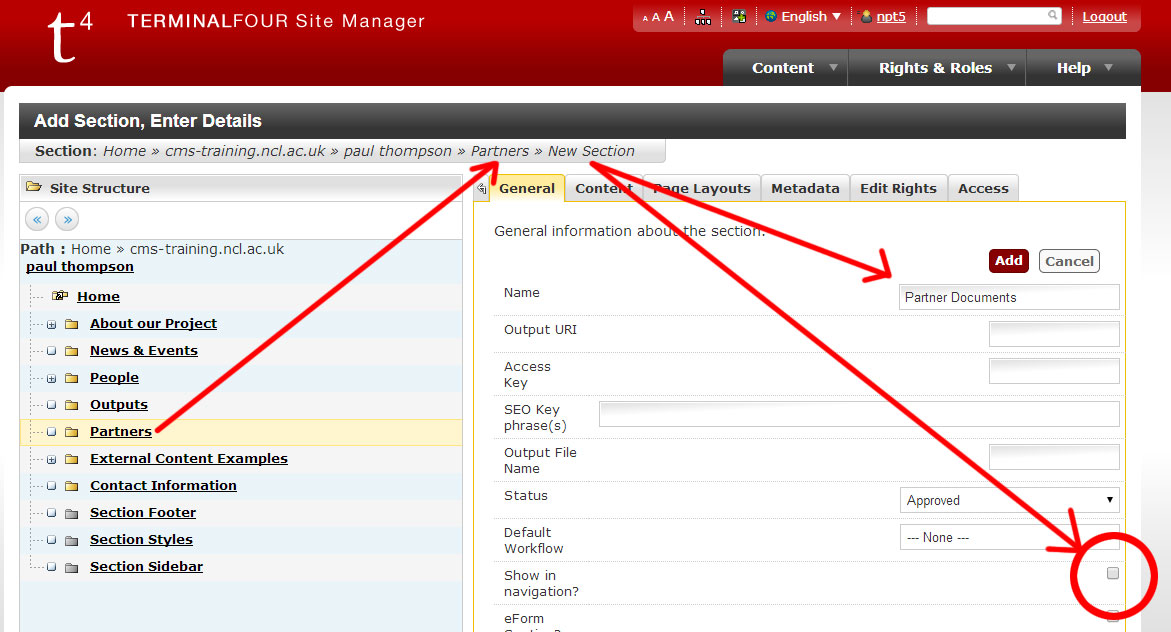Open the Rights & Roles menu
Screen dimensions: 1171x632
coord(935,68)
